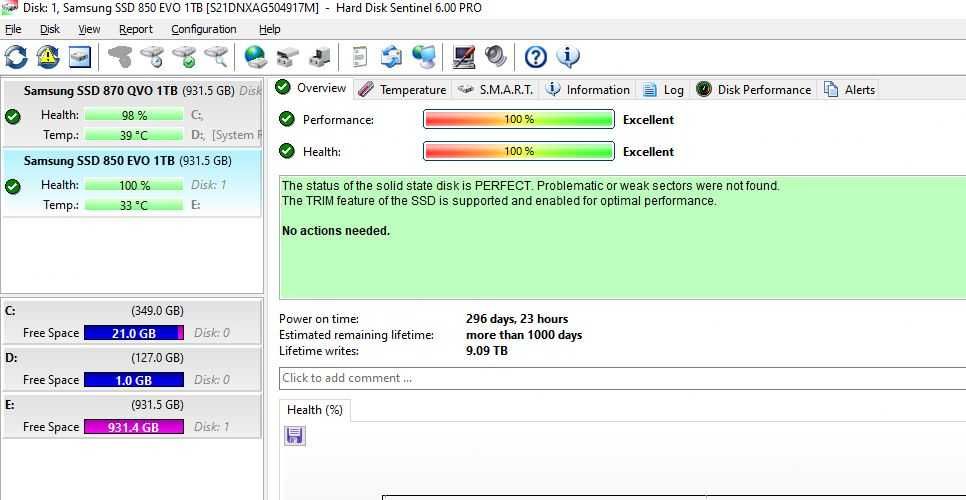Screen dimensions: 966x500
Task: Open Help via the question mark icon
Action: point(535,57)
